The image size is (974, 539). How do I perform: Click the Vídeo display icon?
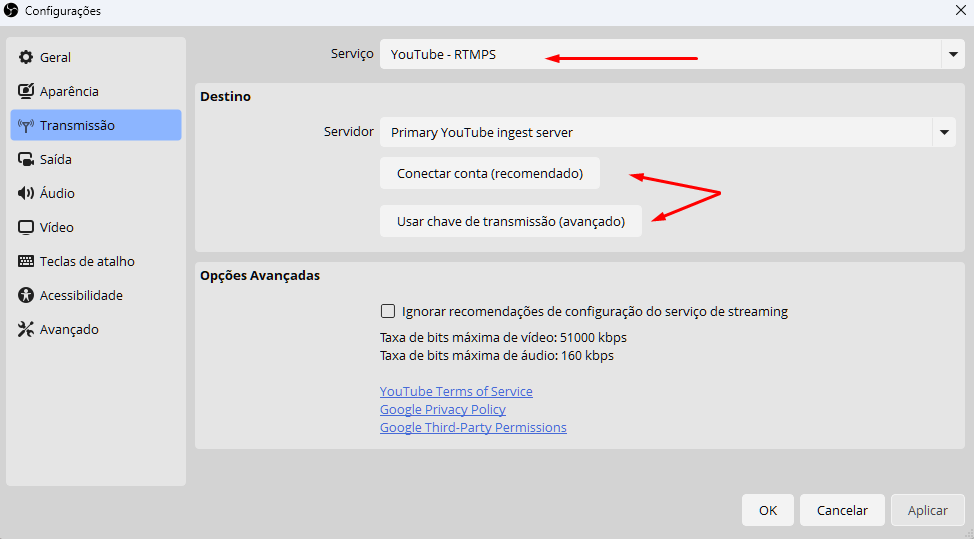[25, 227]
